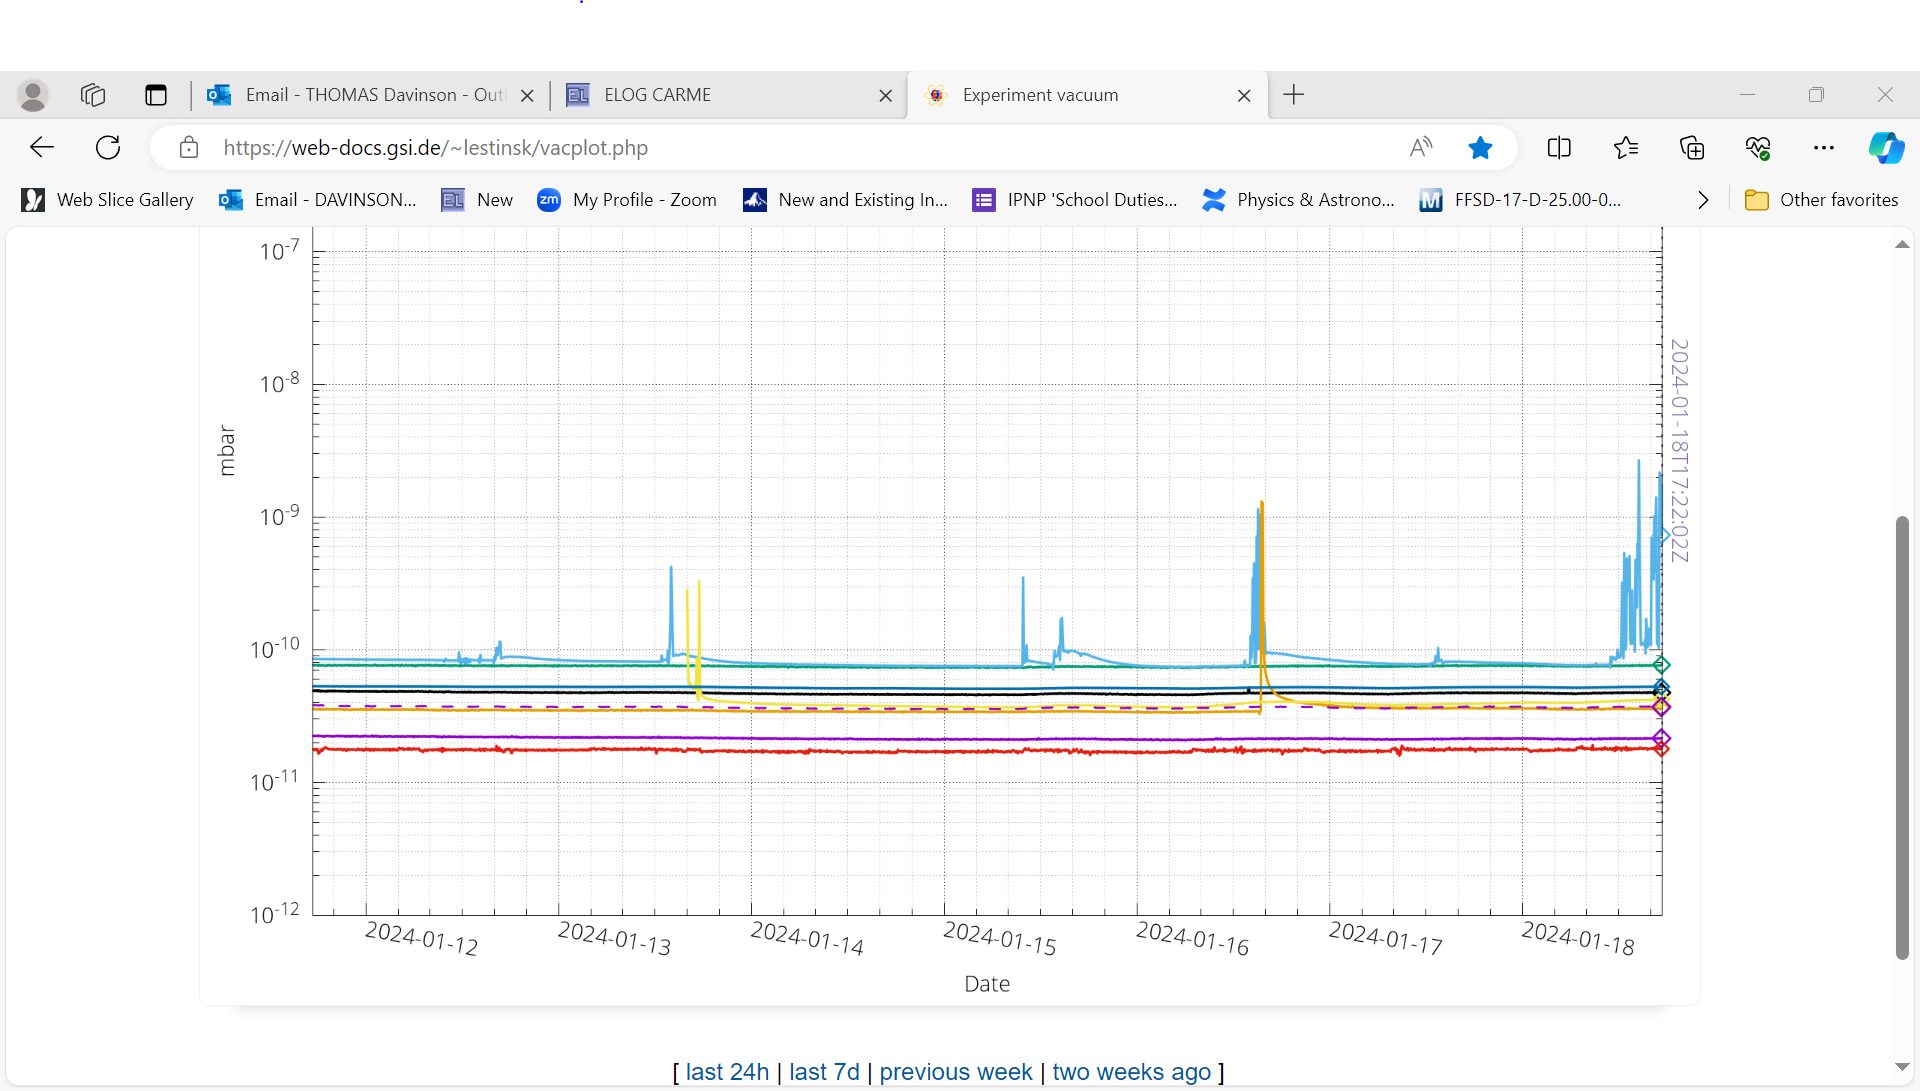Open the Other favorites folder
1920x1091 pixels.
coord(1822,200)
